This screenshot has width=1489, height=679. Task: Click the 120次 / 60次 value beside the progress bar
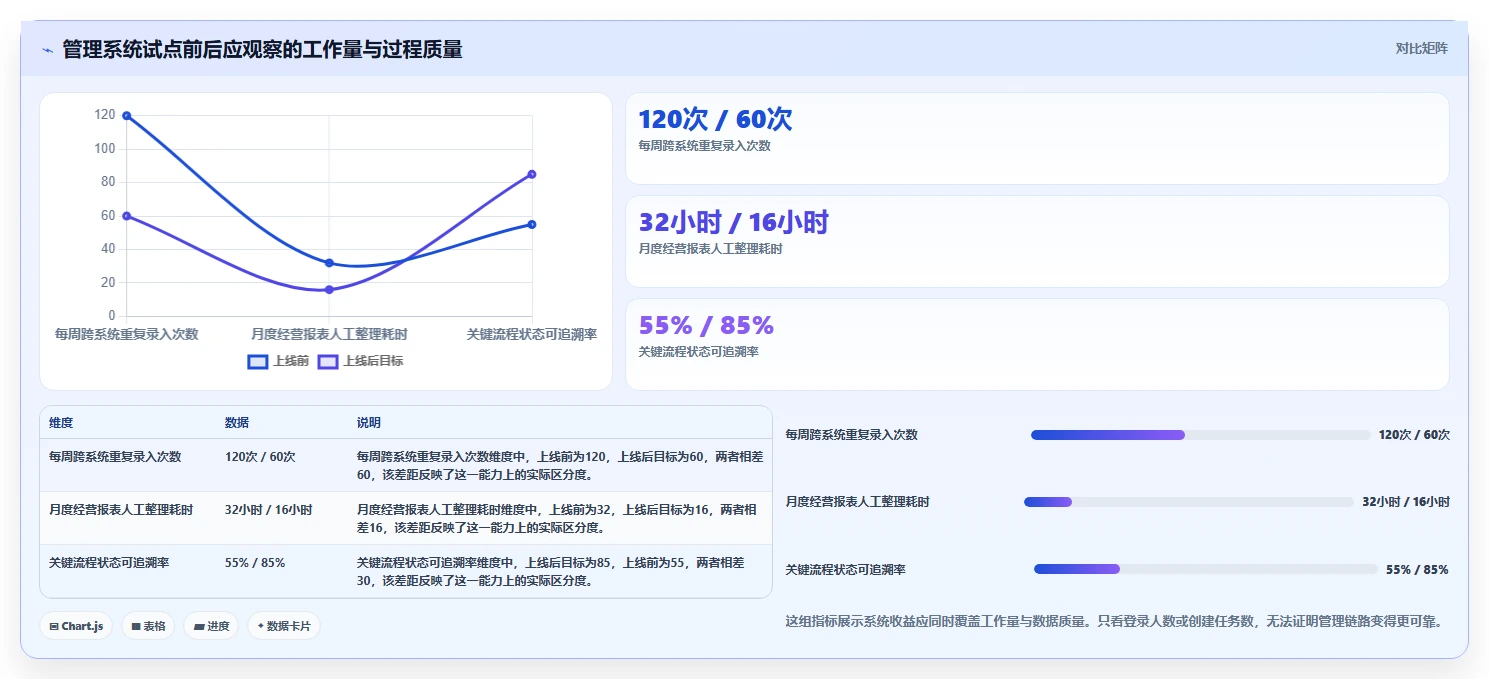pyautogui.click(x=1414, y=435)
